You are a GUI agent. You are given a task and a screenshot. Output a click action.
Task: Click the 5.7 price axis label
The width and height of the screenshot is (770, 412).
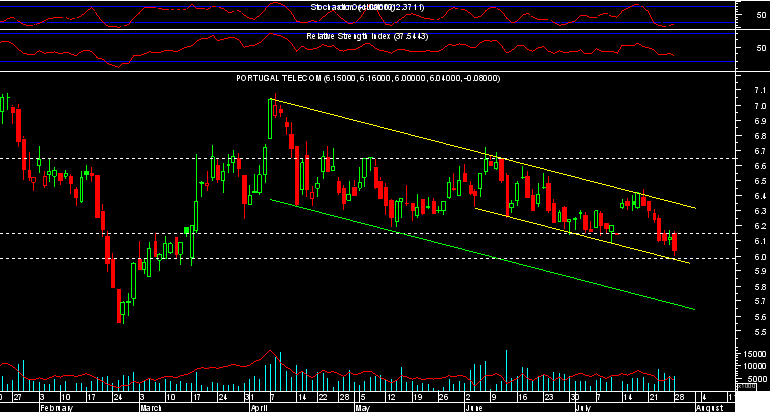click(759, 302)
